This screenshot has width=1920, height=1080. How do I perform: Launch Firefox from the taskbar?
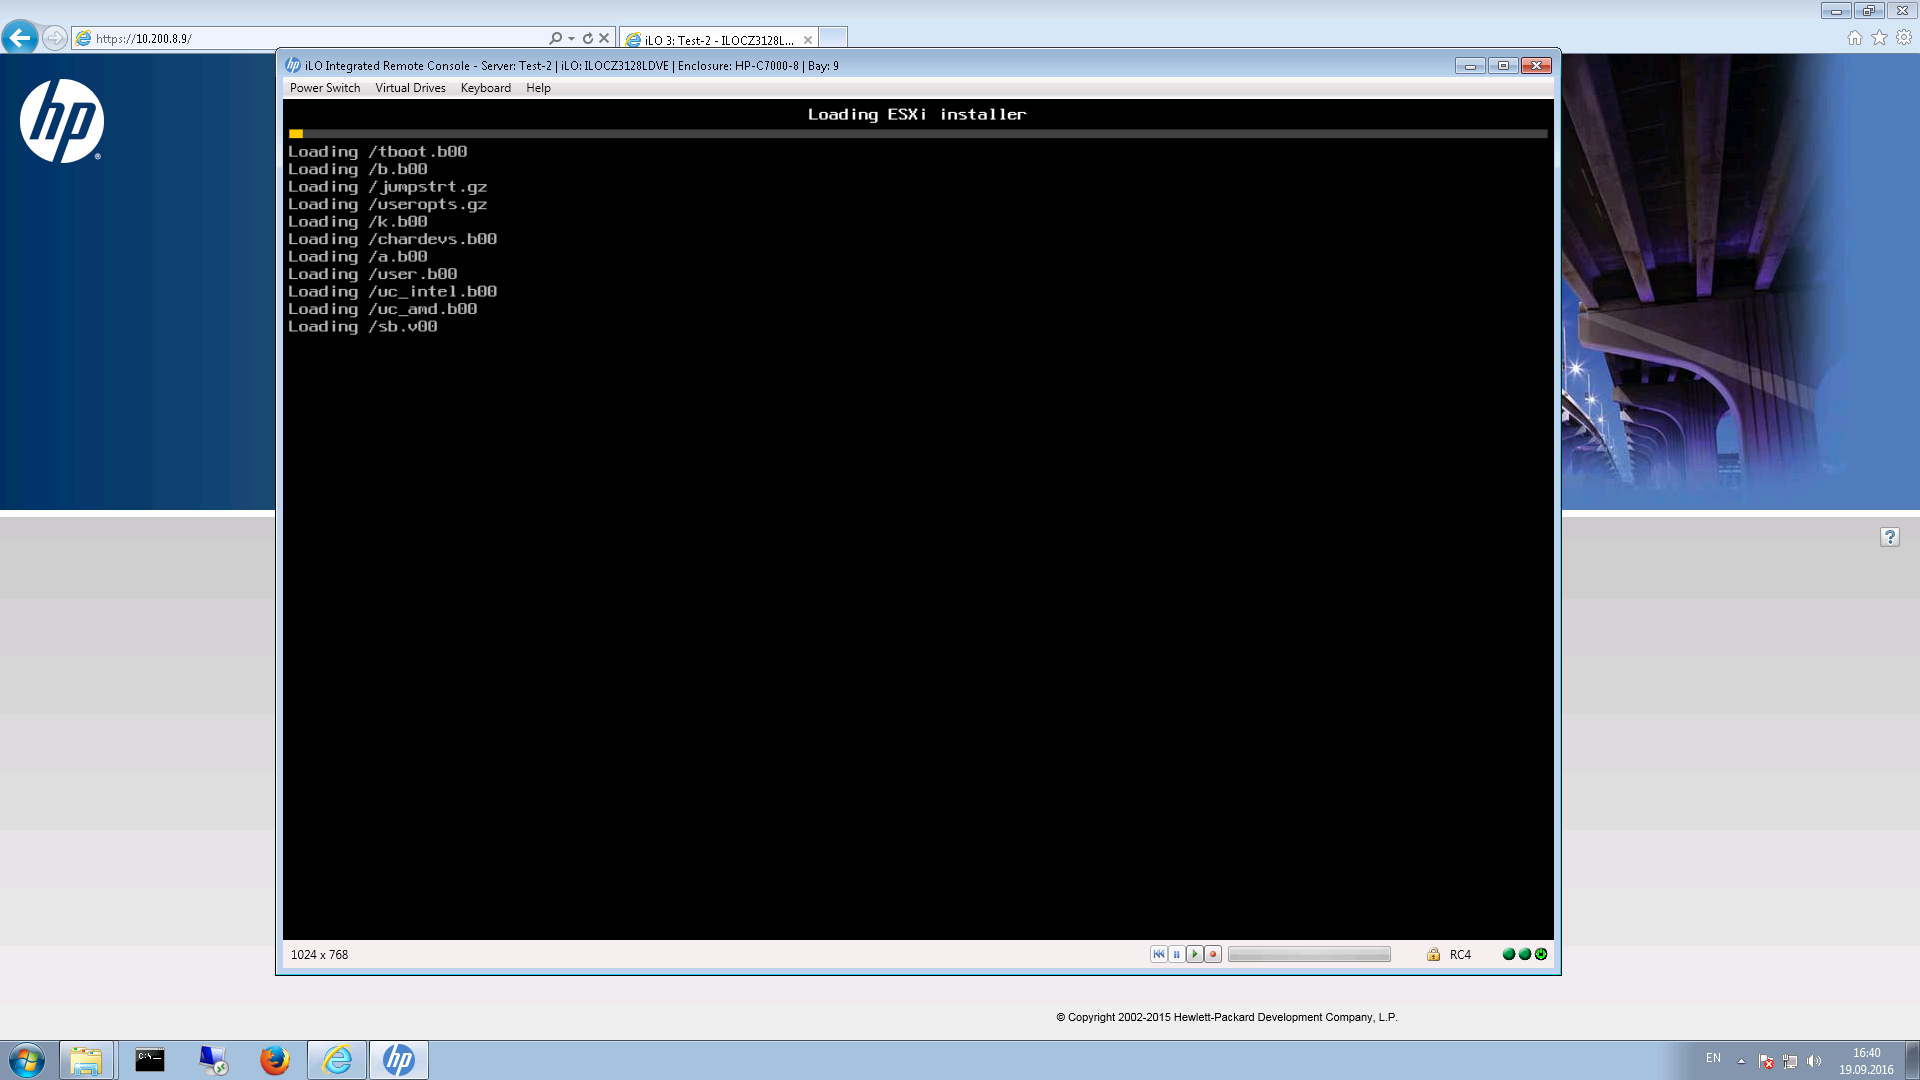pyautogui.click(x=274, y=1060)
